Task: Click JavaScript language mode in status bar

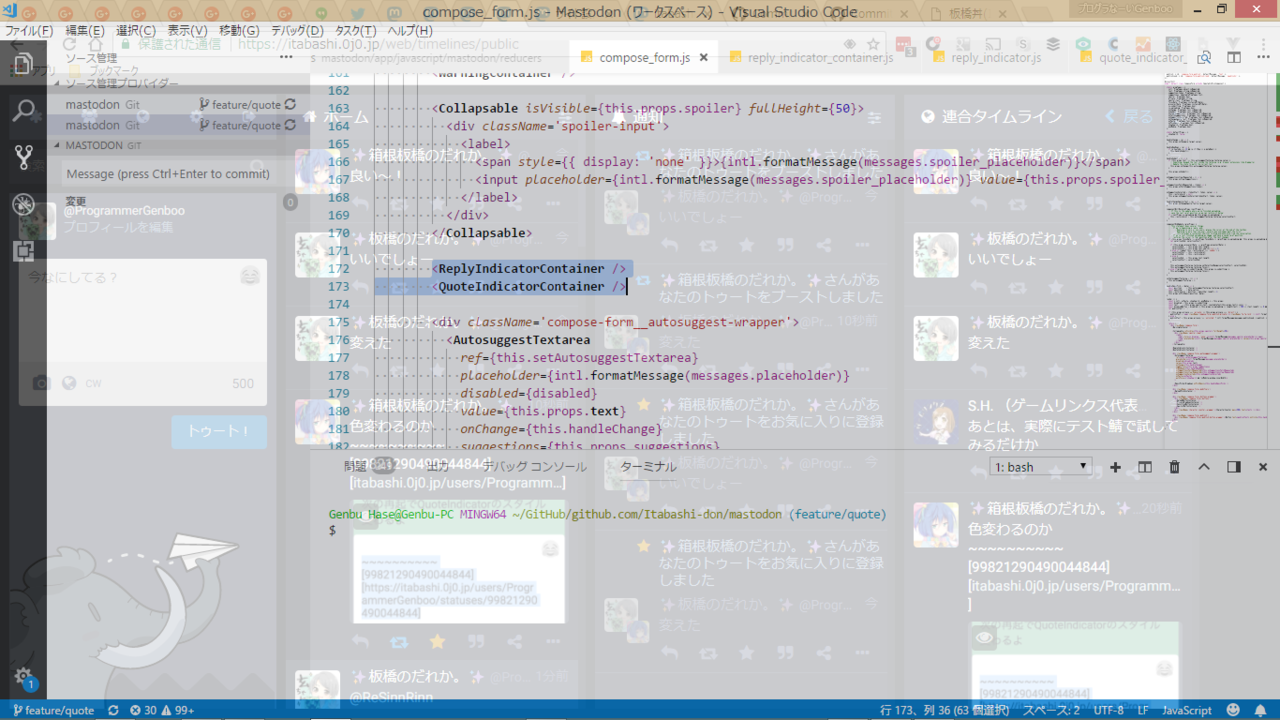Action: pos(1186,710)
